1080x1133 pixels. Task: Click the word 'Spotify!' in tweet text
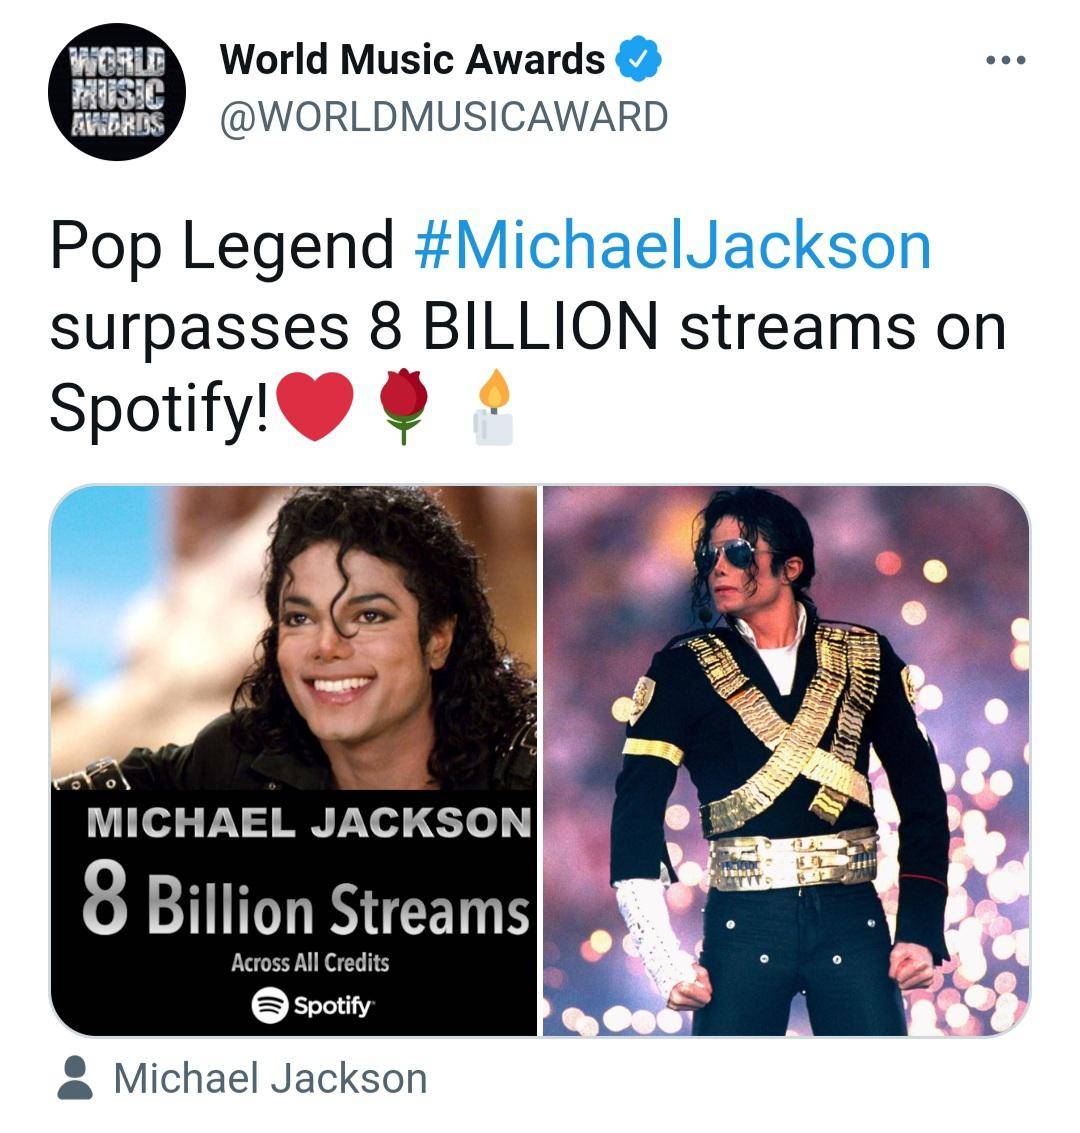pyautogui.click(x=159, y=408)
